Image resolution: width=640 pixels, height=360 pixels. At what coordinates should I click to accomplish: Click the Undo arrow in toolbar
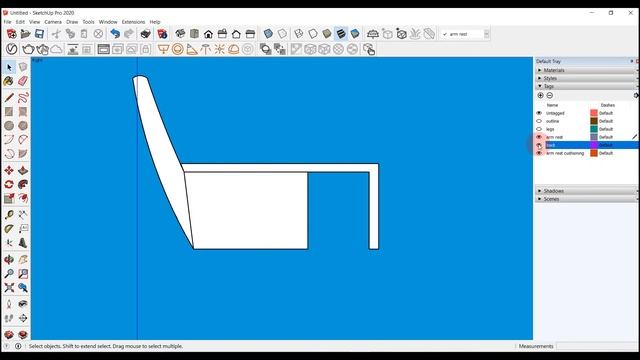point(115,34)
